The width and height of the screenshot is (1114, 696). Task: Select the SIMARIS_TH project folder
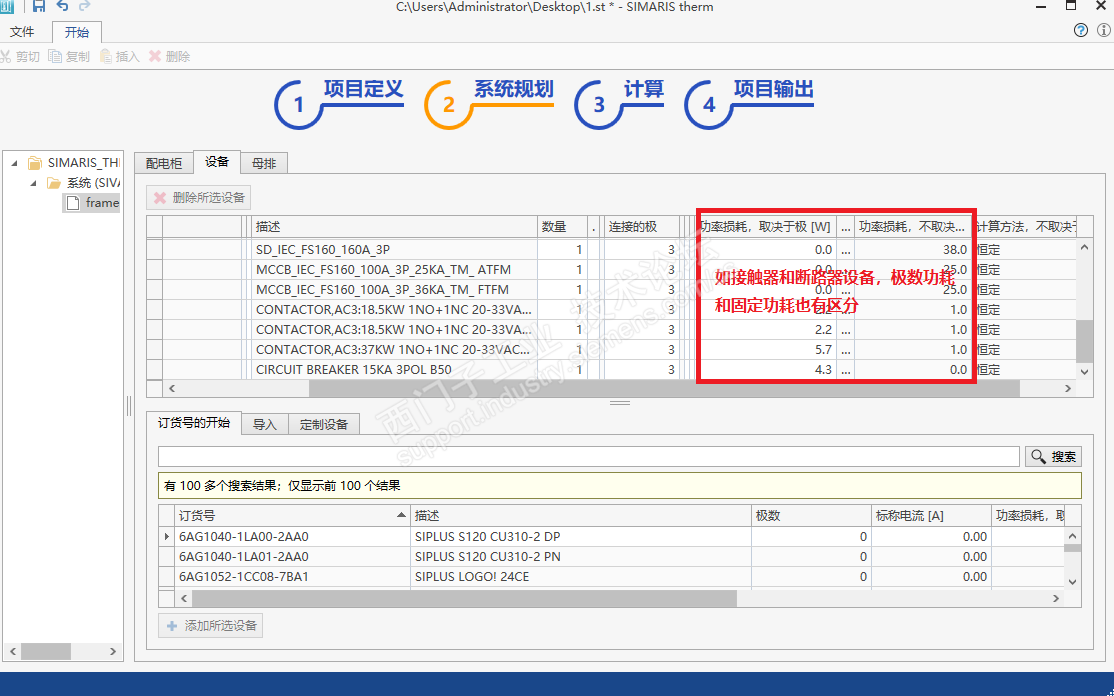click(74, 163)
